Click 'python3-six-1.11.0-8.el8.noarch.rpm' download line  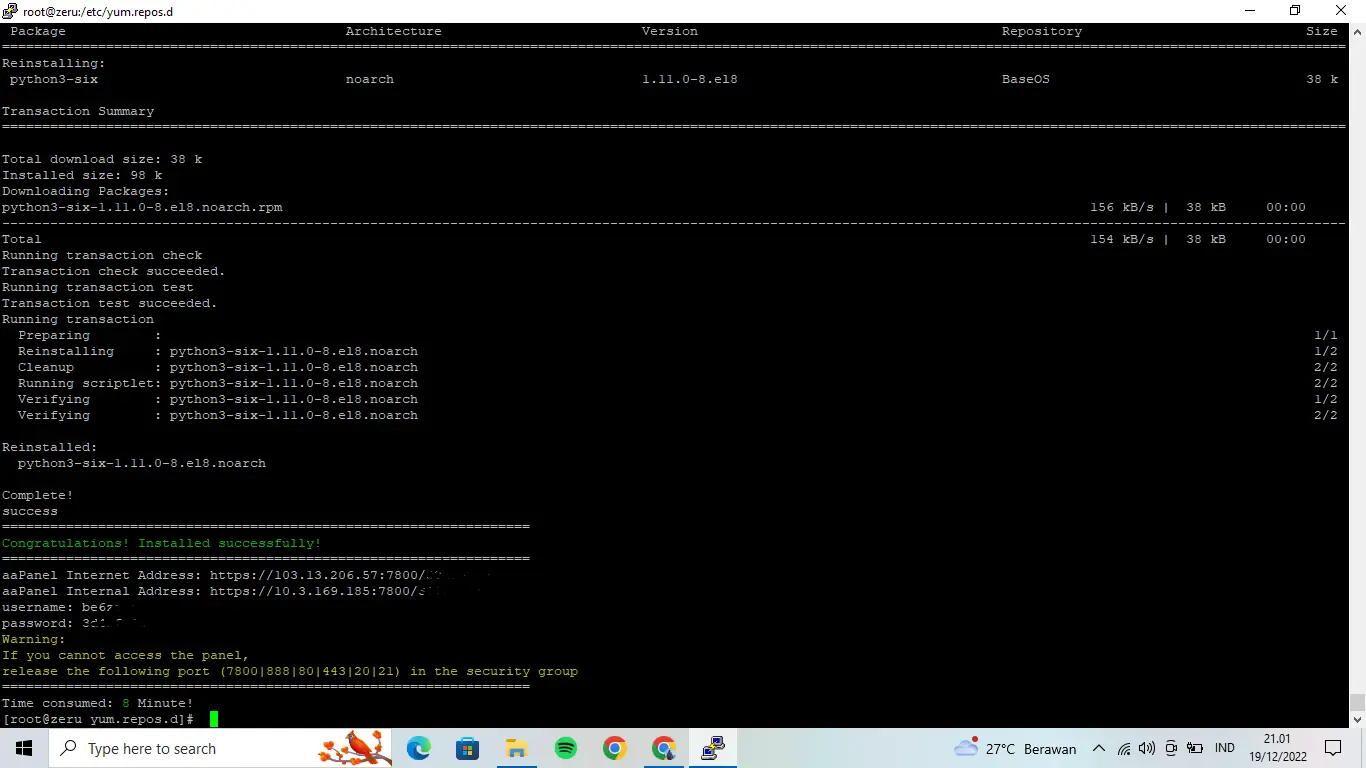point(142,207)
